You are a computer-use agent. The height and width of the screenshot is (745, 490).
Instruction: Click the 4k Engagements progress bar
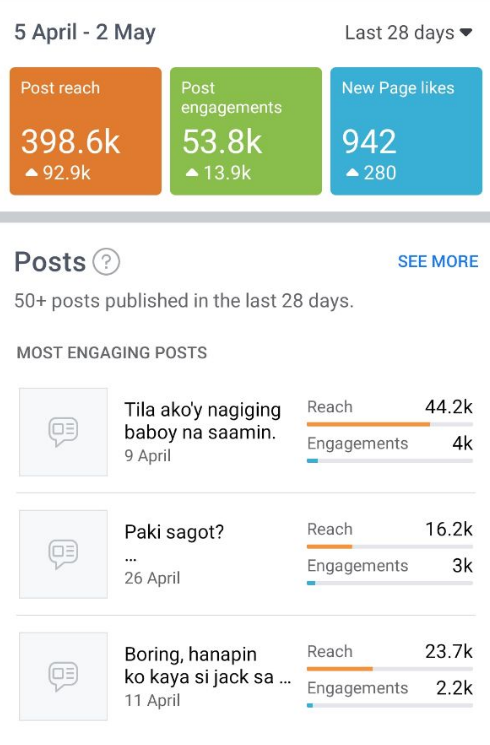click(390, 460)
